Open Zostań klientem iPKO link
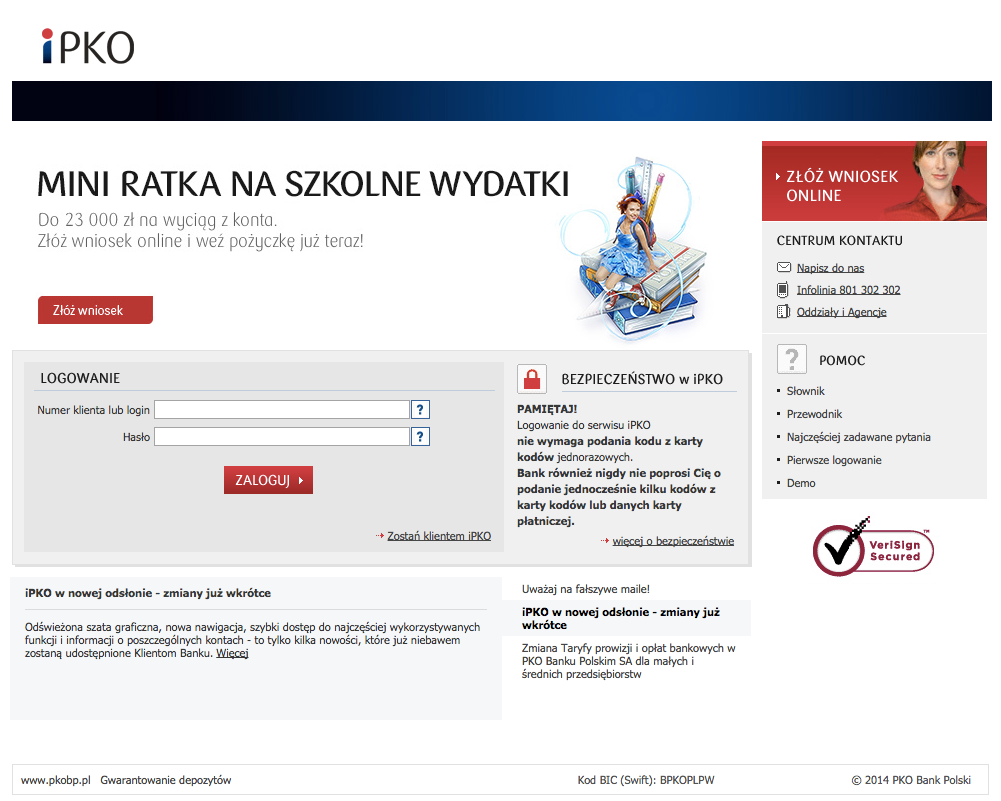This screenshot has height=801, width=1001. [x=439, y=536]
